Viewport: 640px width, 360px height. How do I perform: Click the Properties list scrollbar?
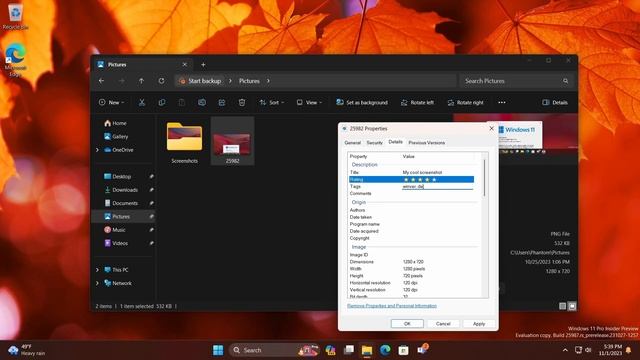click(x=484, y=178)
